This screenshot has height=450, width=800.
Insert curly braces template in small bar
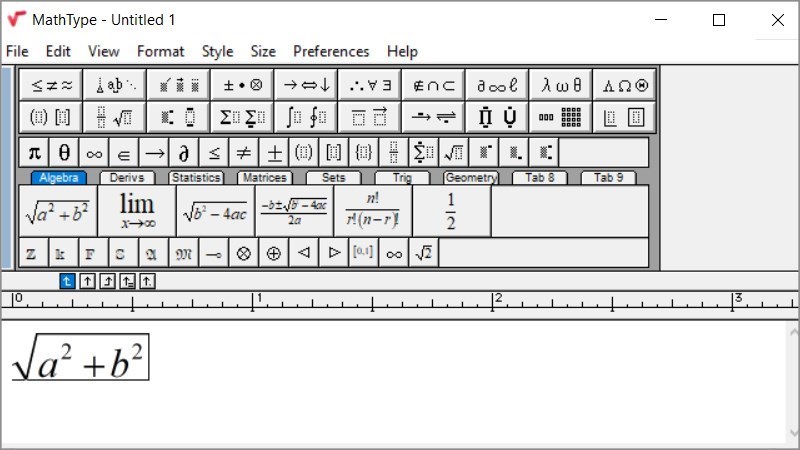pos(364,153)
